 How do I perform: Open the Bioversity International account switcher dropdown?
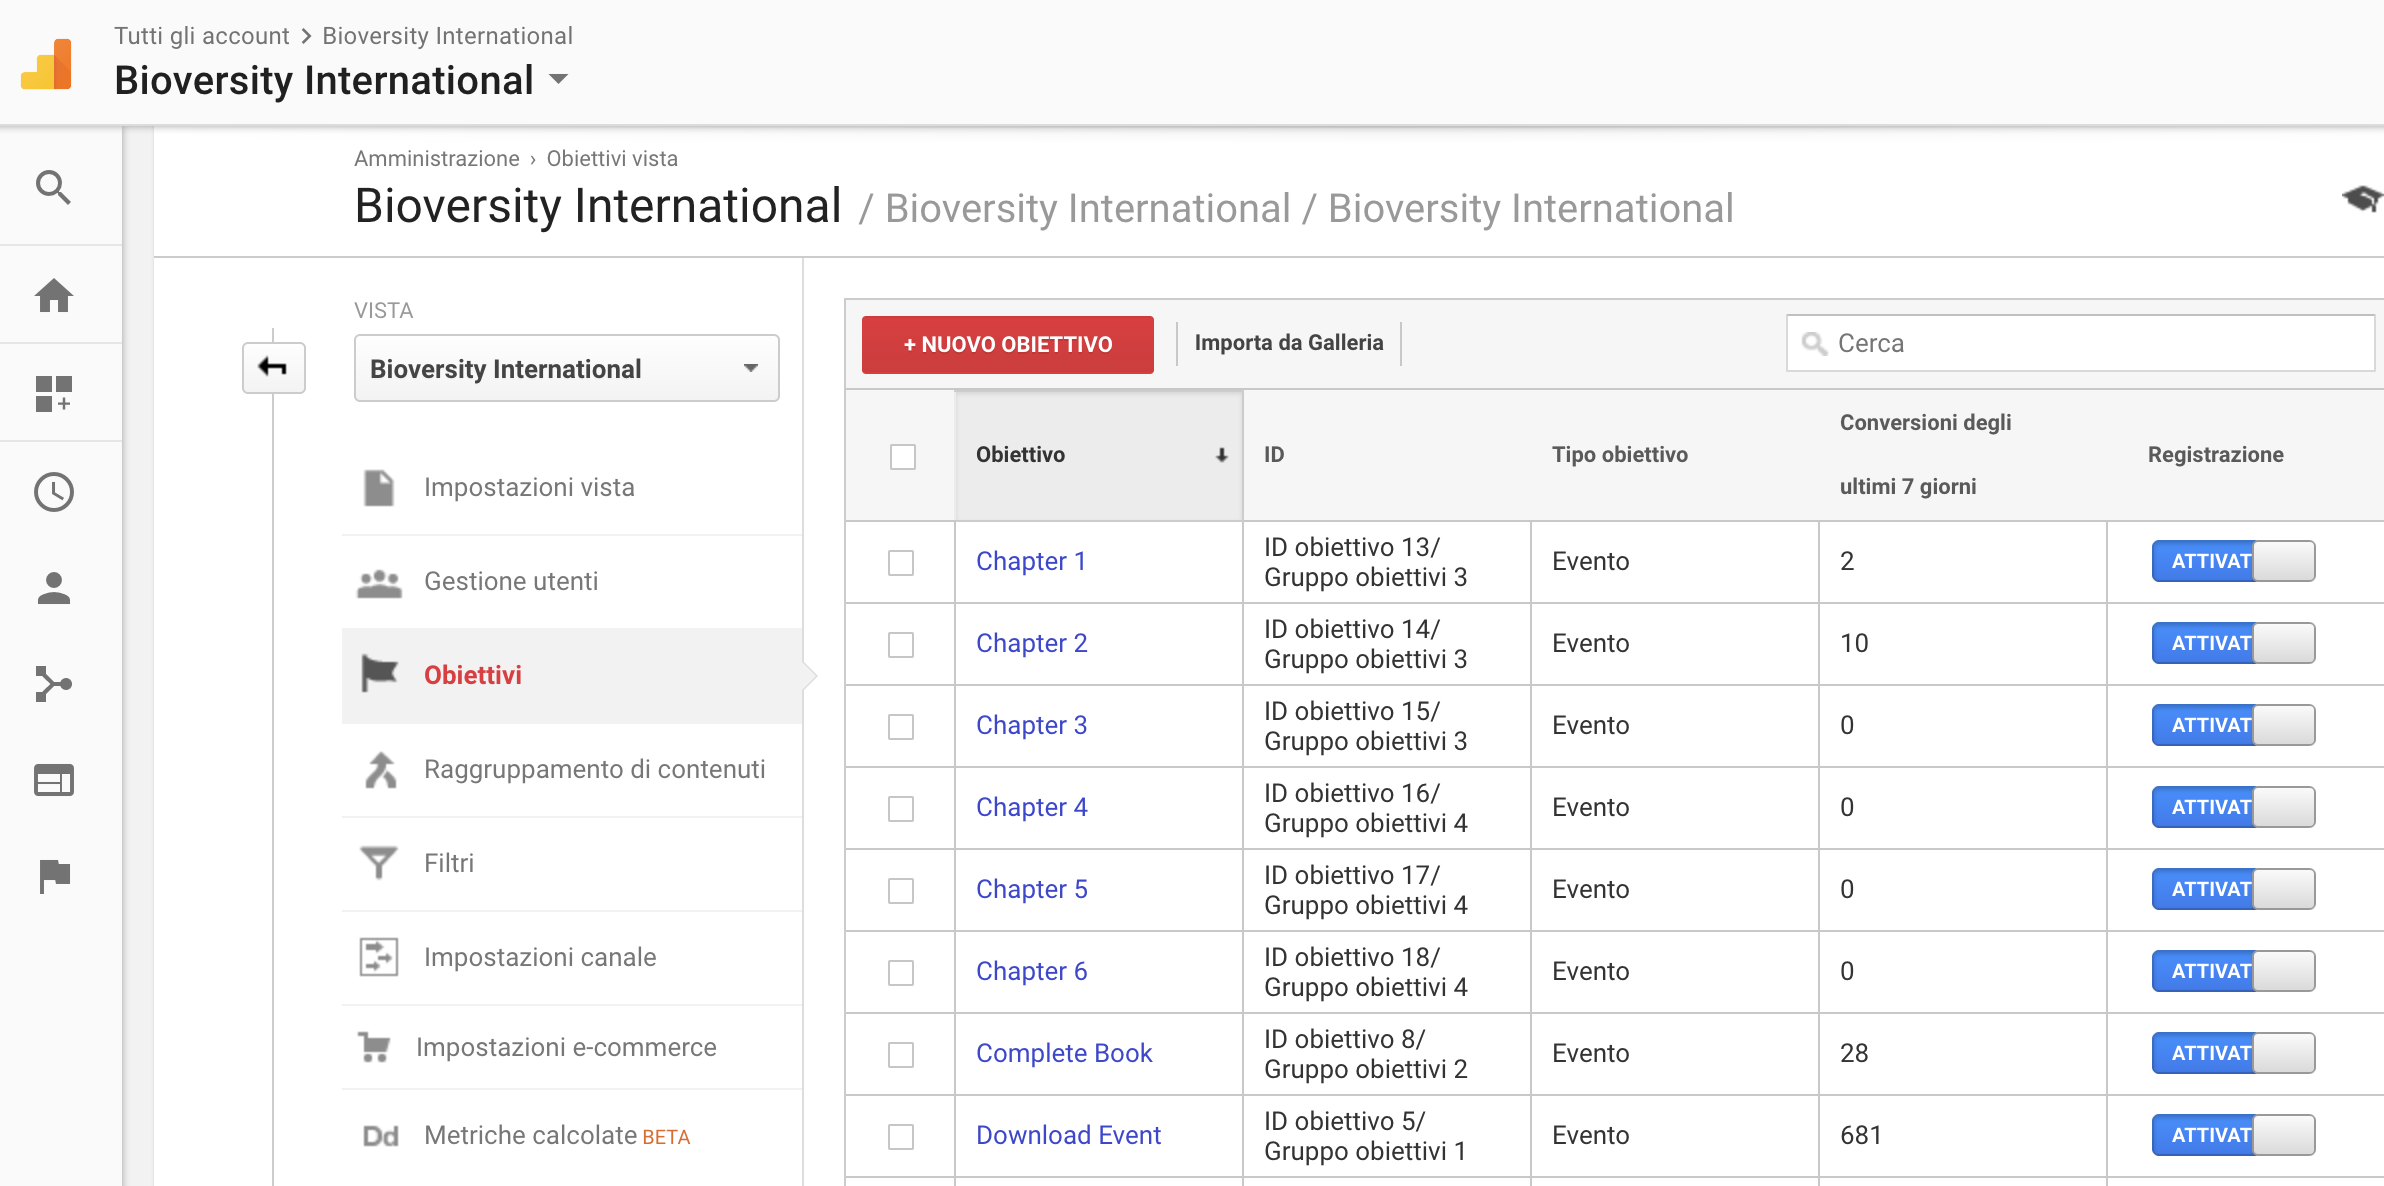point(341,80)
